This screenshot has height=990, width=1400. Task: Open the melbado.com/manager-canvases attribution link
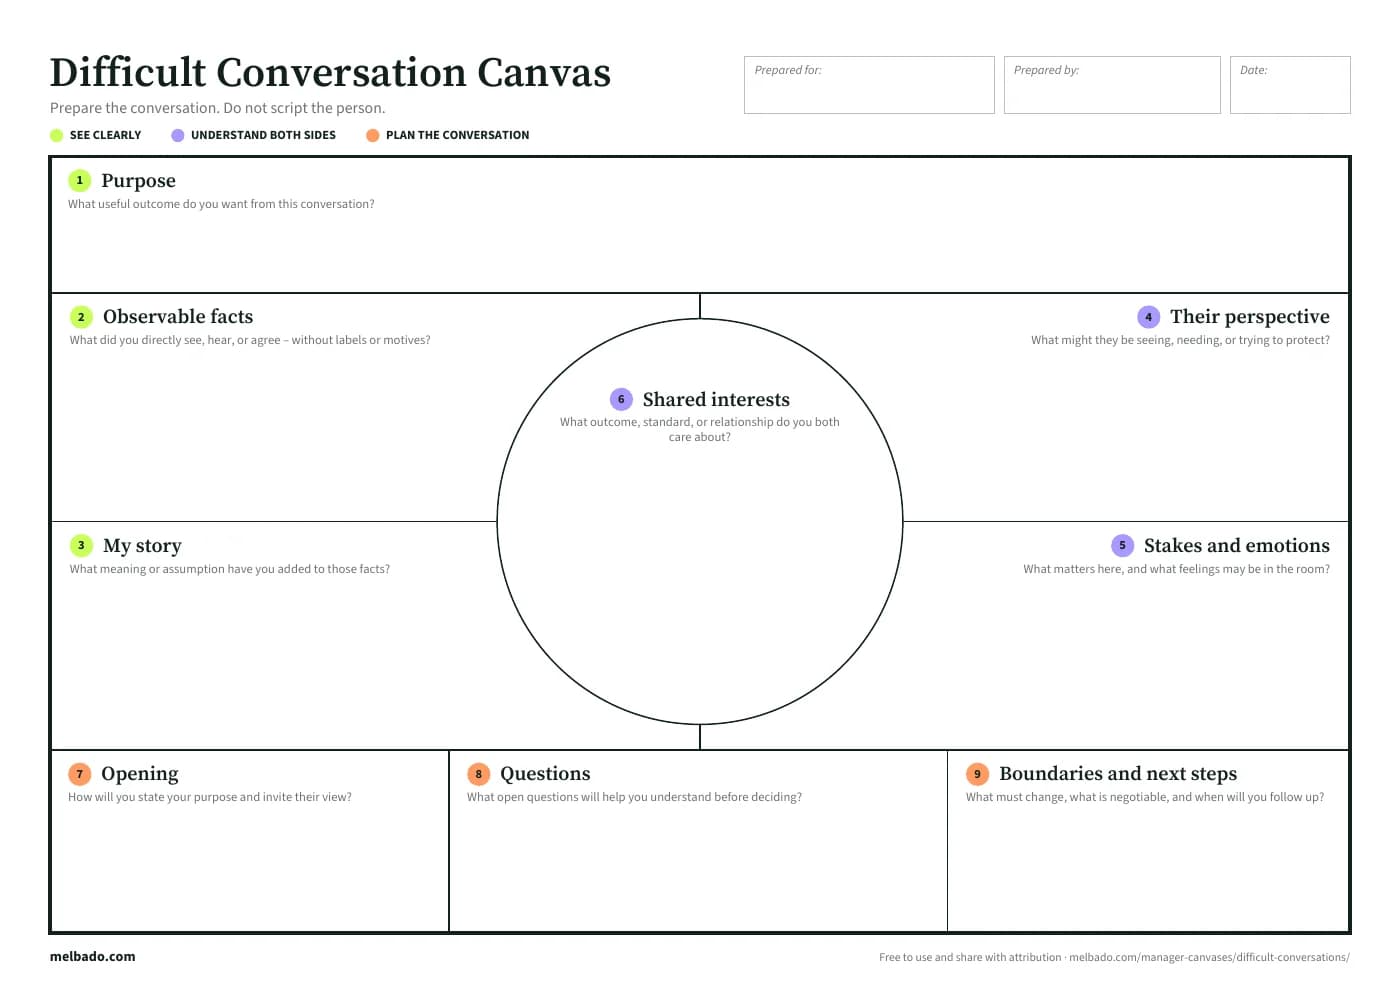(x=1209, y=958)
